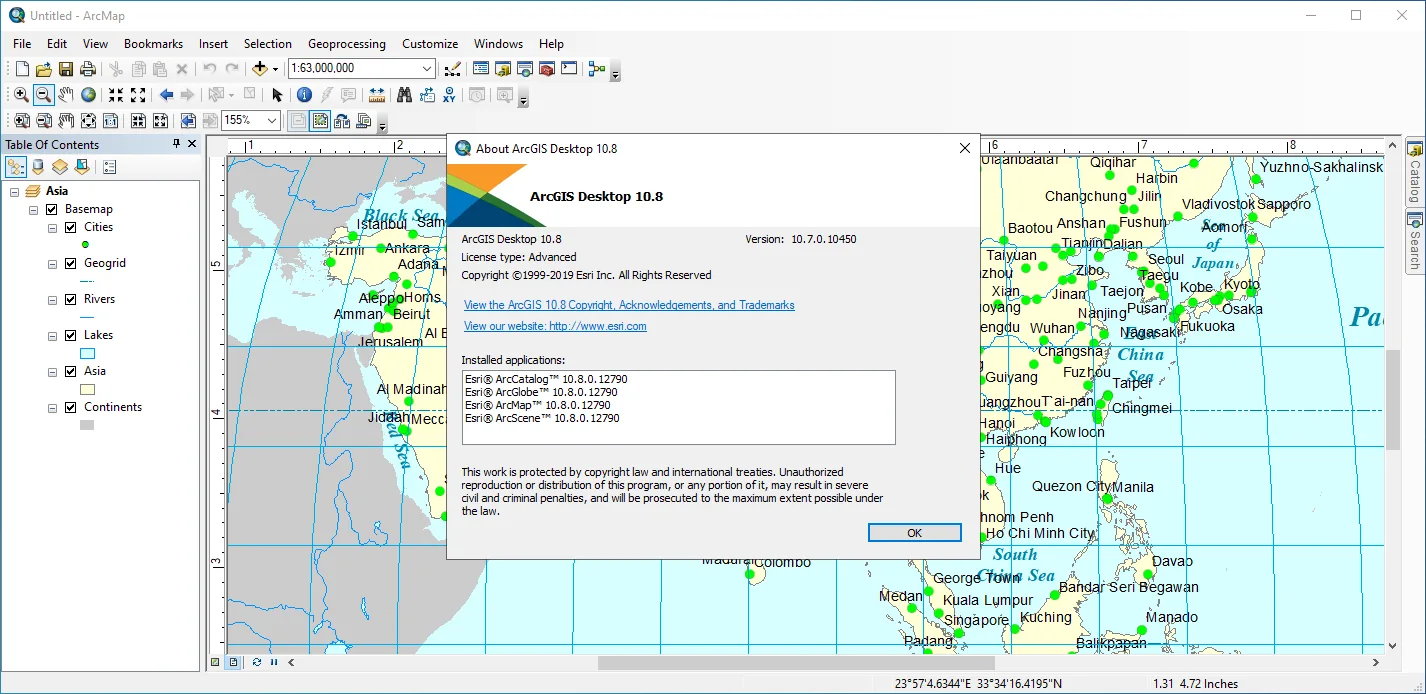Select the Pan hand tool

(x=66, y=95)
